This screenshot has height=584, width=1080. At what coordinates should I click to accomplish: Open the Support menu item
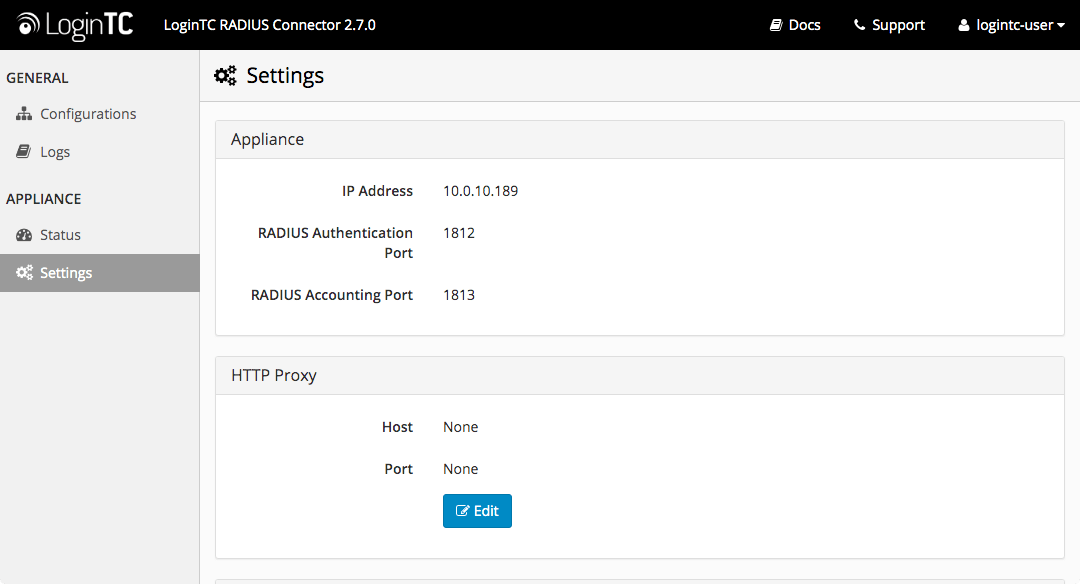pyautogui.click(x=888, y=24)
